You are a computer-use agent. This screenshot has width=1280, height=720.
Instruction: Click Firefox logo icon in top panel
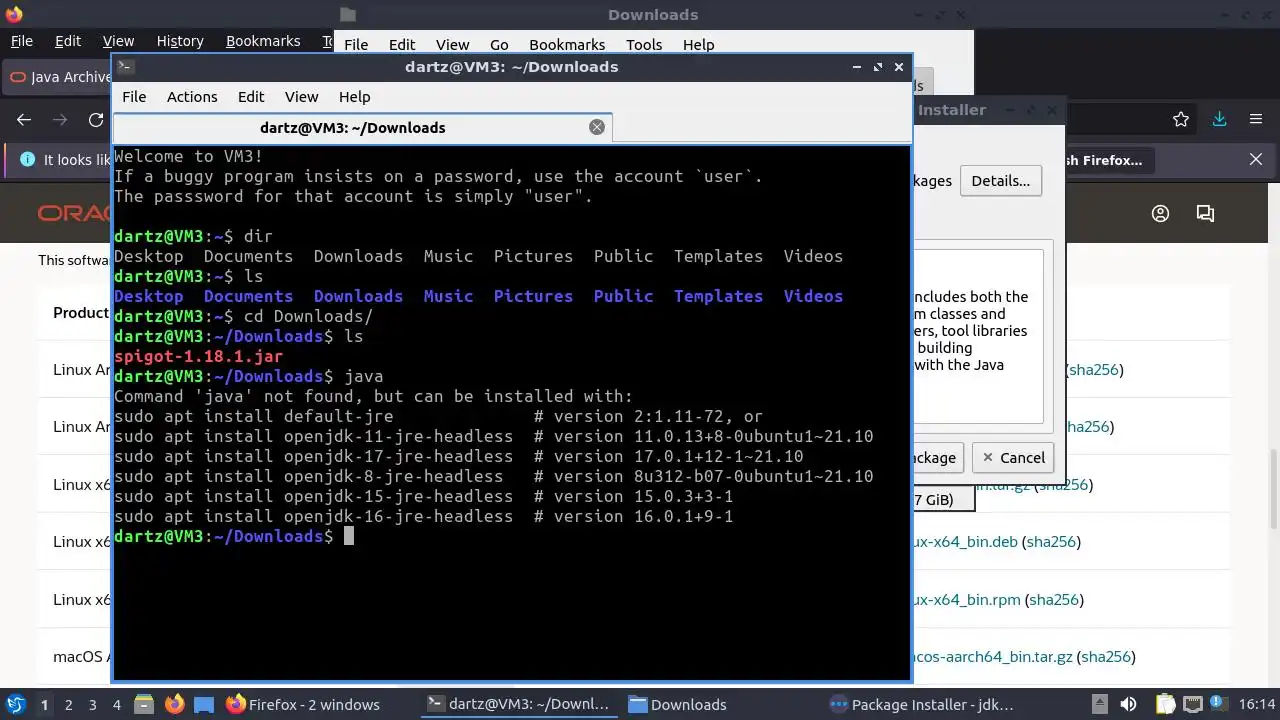pos(13,14)
